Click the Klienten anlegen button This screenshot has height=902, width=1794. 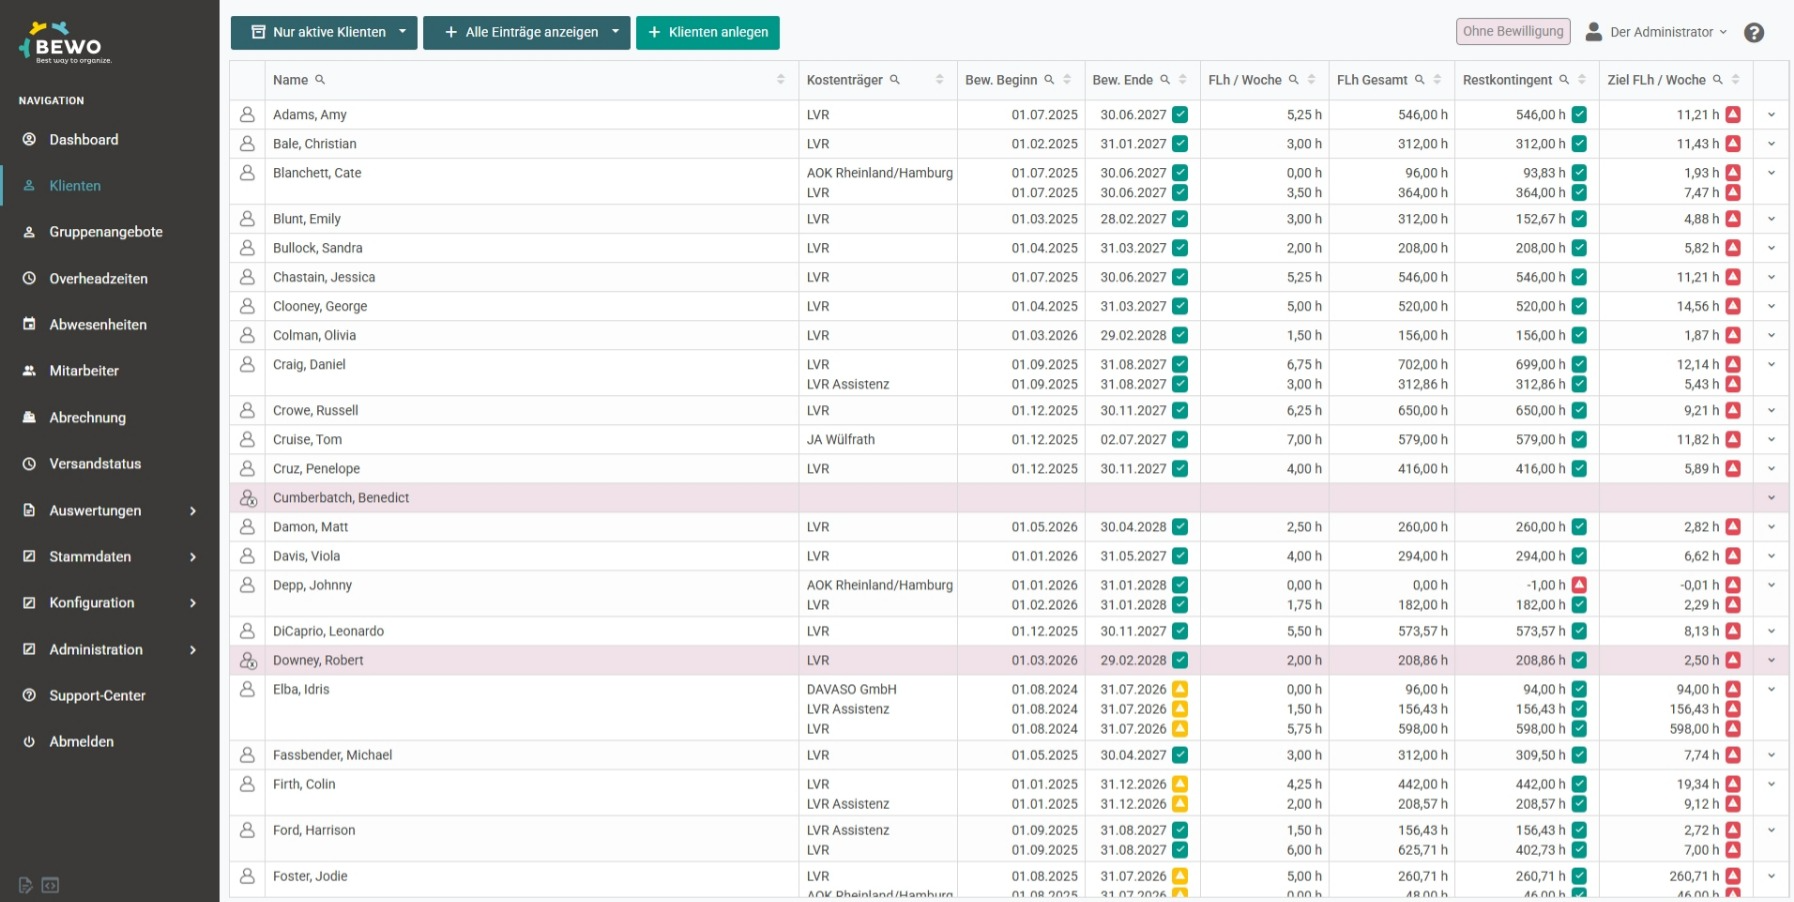[708, 32]
